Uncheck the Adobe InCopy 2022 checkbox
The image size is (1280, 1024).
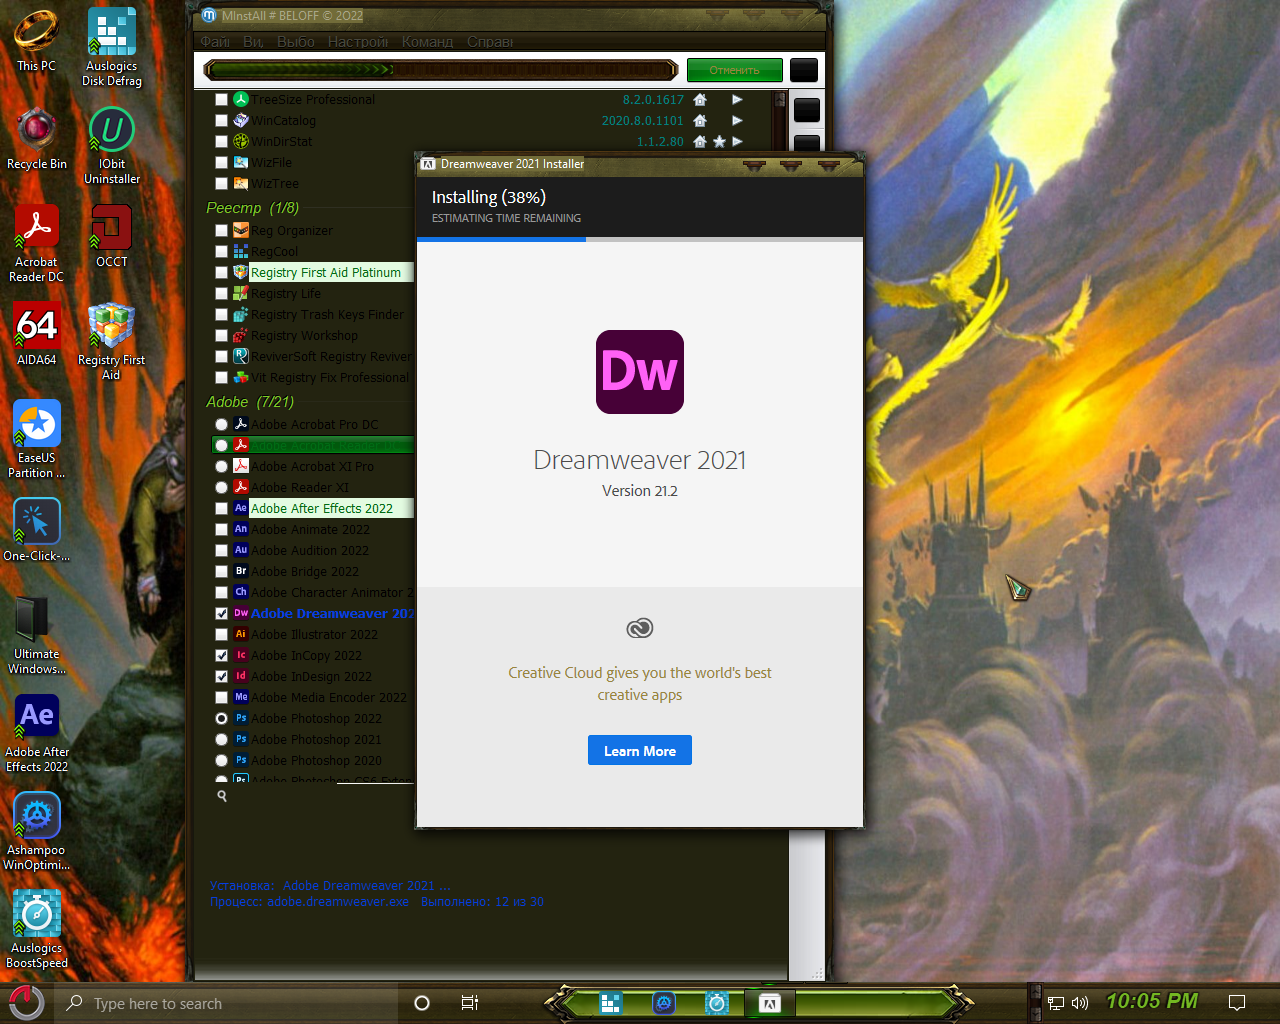point(221,656)
